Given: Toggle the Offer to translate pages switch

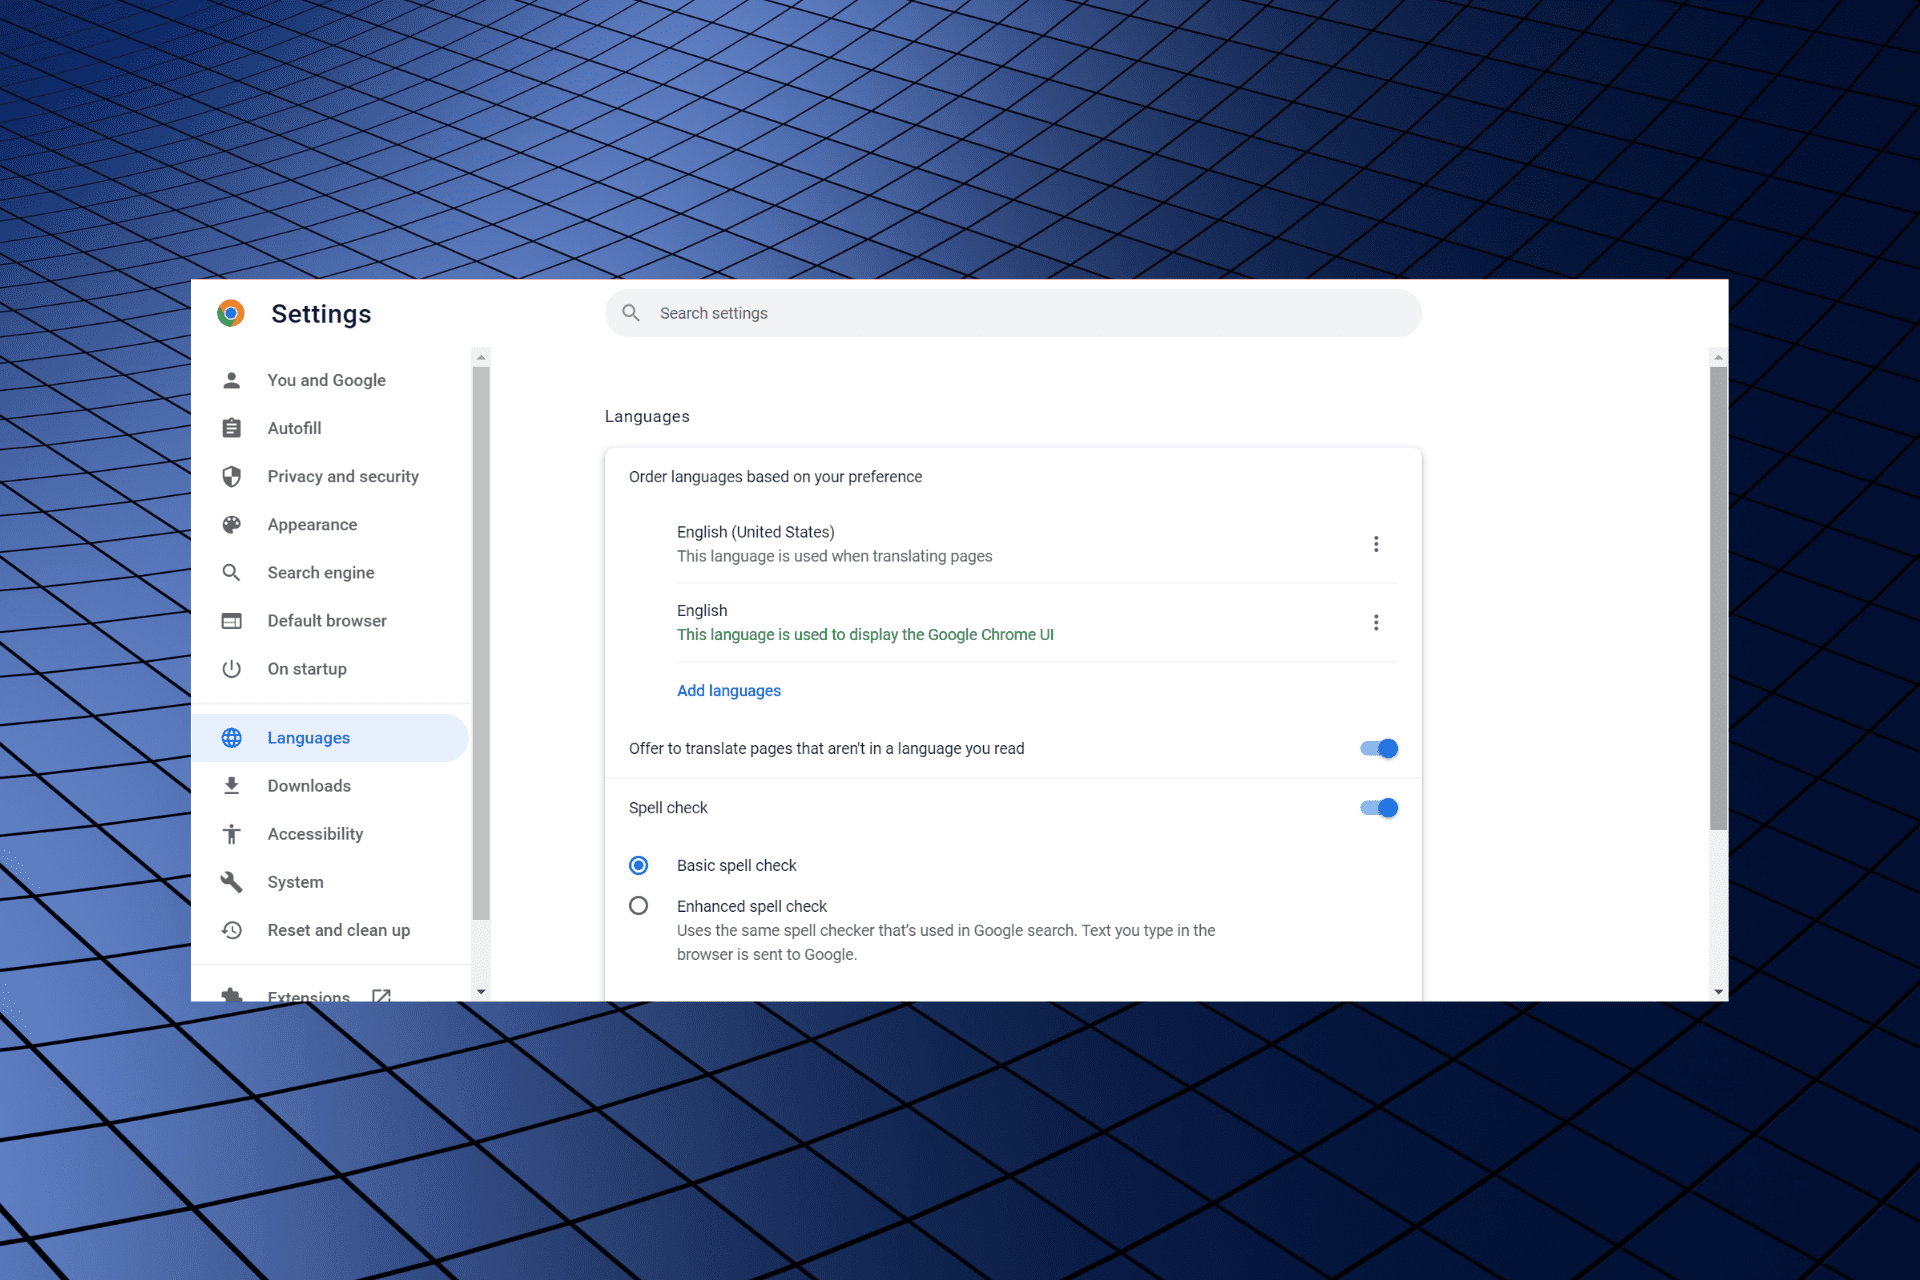Looking at the screenshot, I should pyautogui.click(x=1377, y=747).
